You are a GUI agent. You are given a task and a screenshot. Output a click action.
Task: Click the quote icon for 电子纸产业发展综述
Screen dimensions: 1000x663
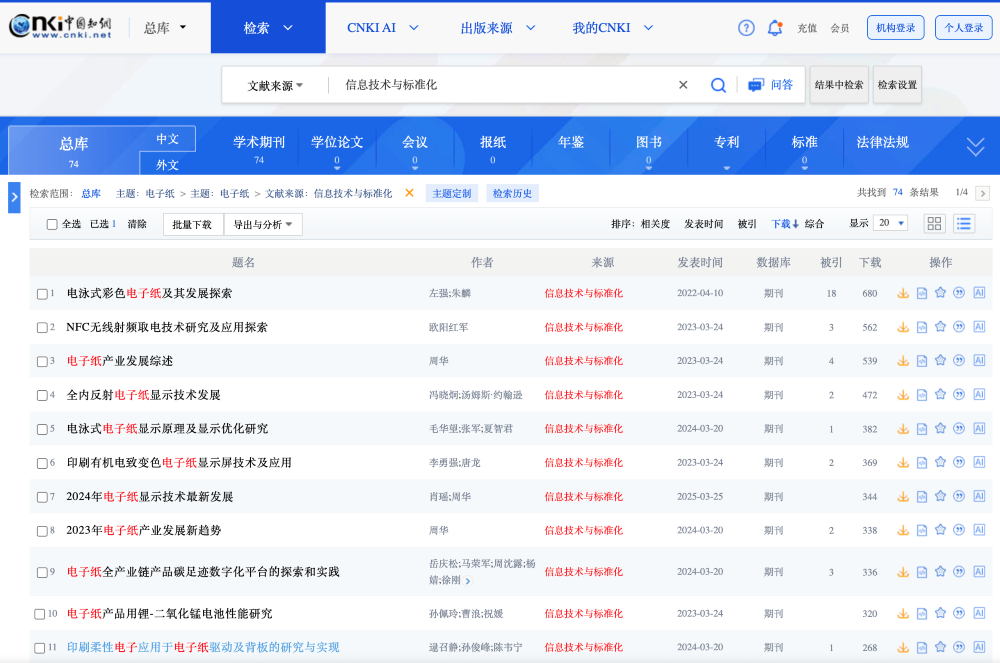click(x=959, y=361)
